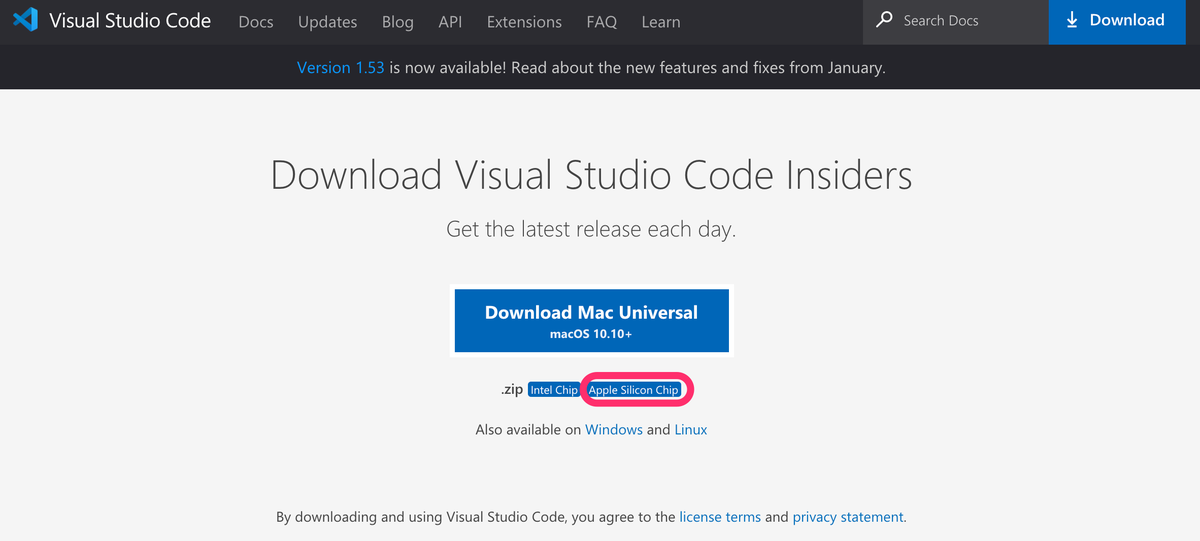Open the Version 1.53 link
The width and height of the screenshot is (1200, 541).
[x=341, y=68]
